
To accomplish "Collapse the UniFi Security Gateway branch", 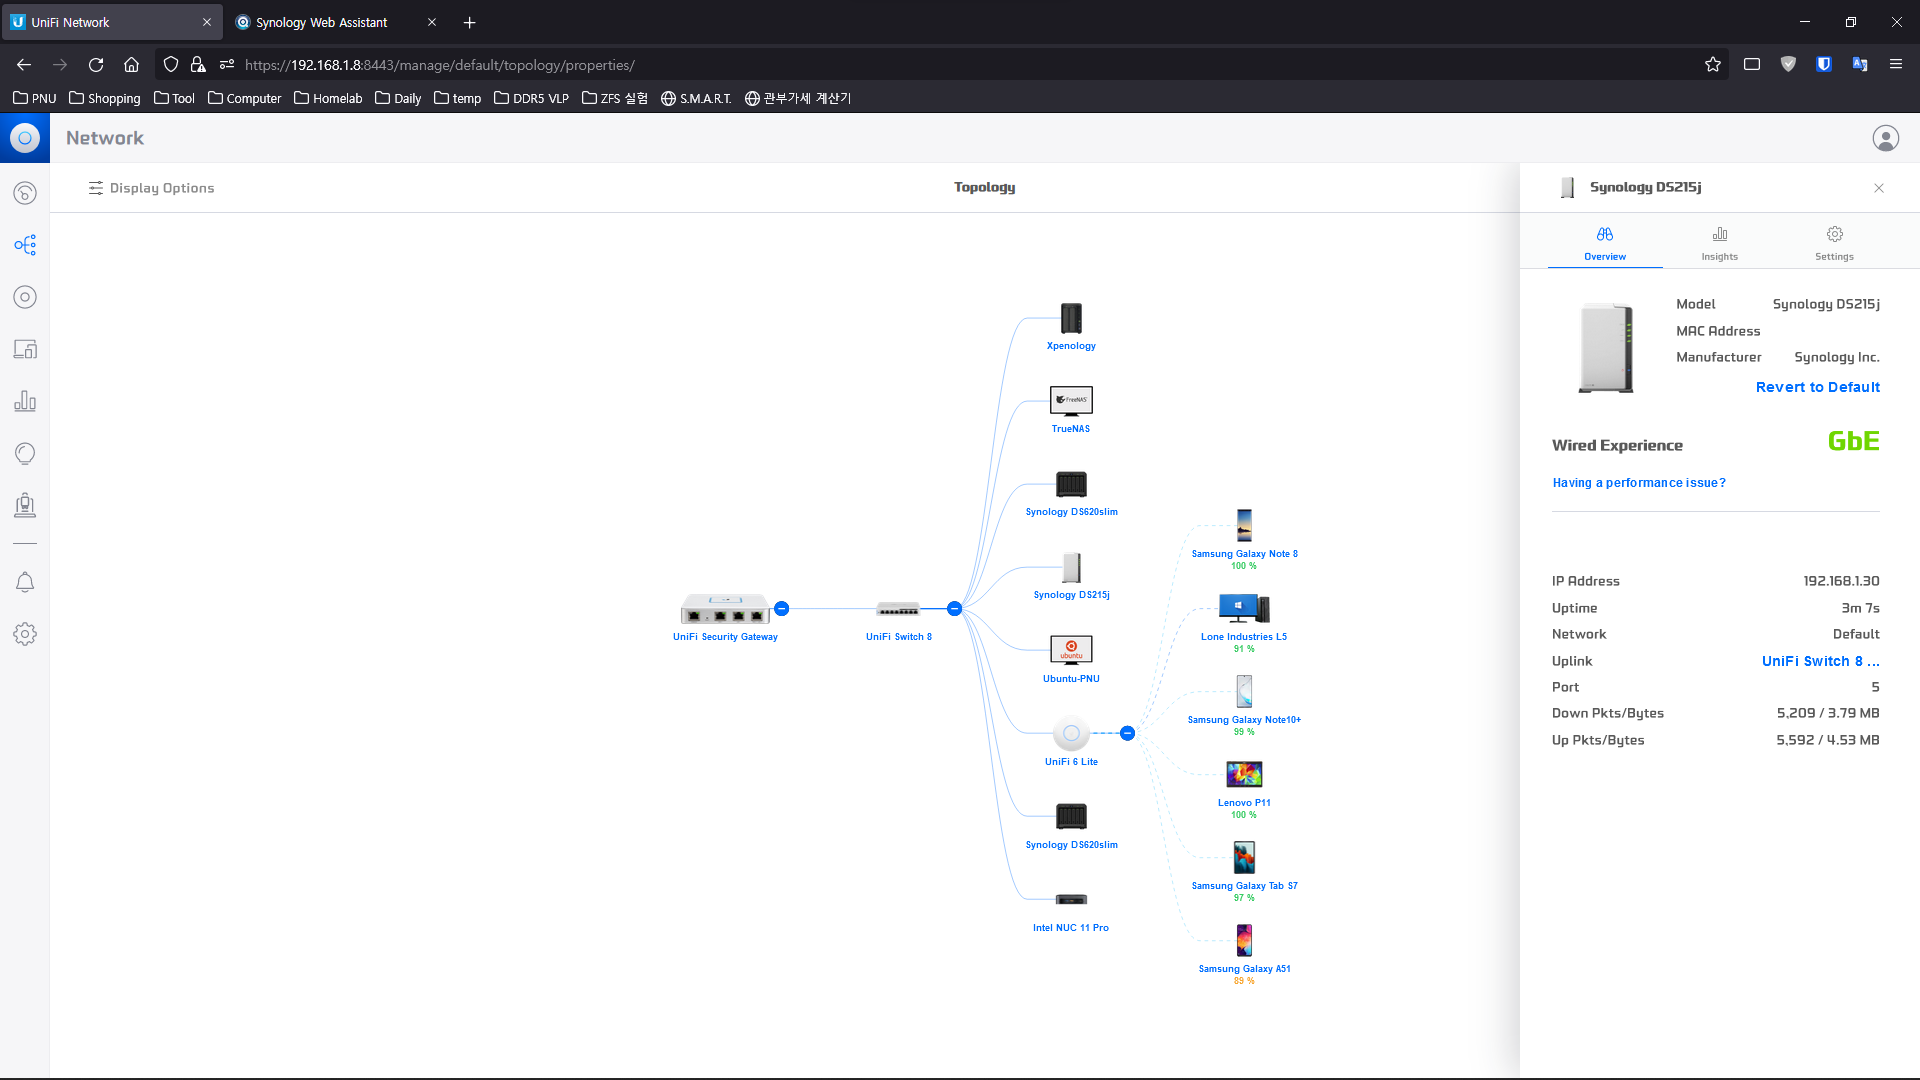I will [782, 608].
